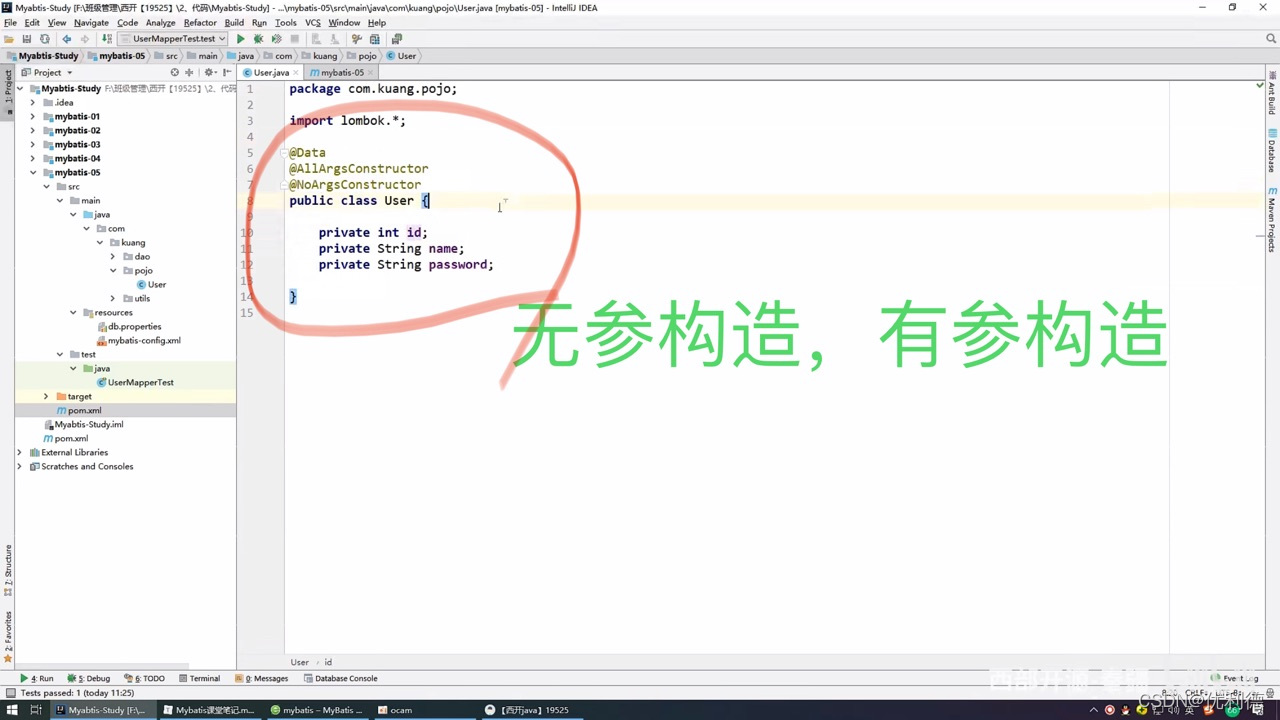This screenshot has height=720, width=1280.
Task: Open the Maven Projects side panel tab
Action: 1272,219
